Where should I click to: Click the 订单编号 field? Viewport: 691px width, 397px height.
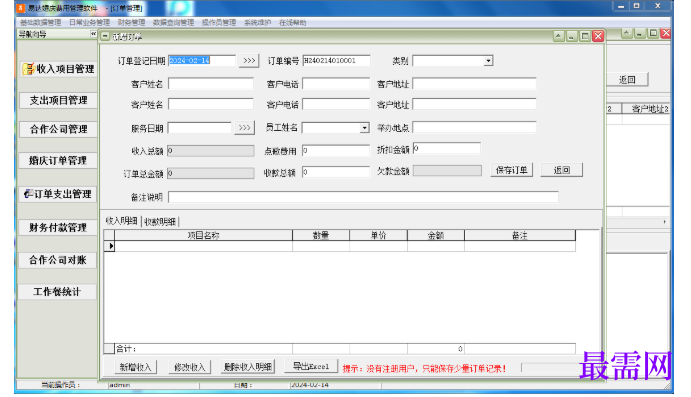tap(336, 60)
